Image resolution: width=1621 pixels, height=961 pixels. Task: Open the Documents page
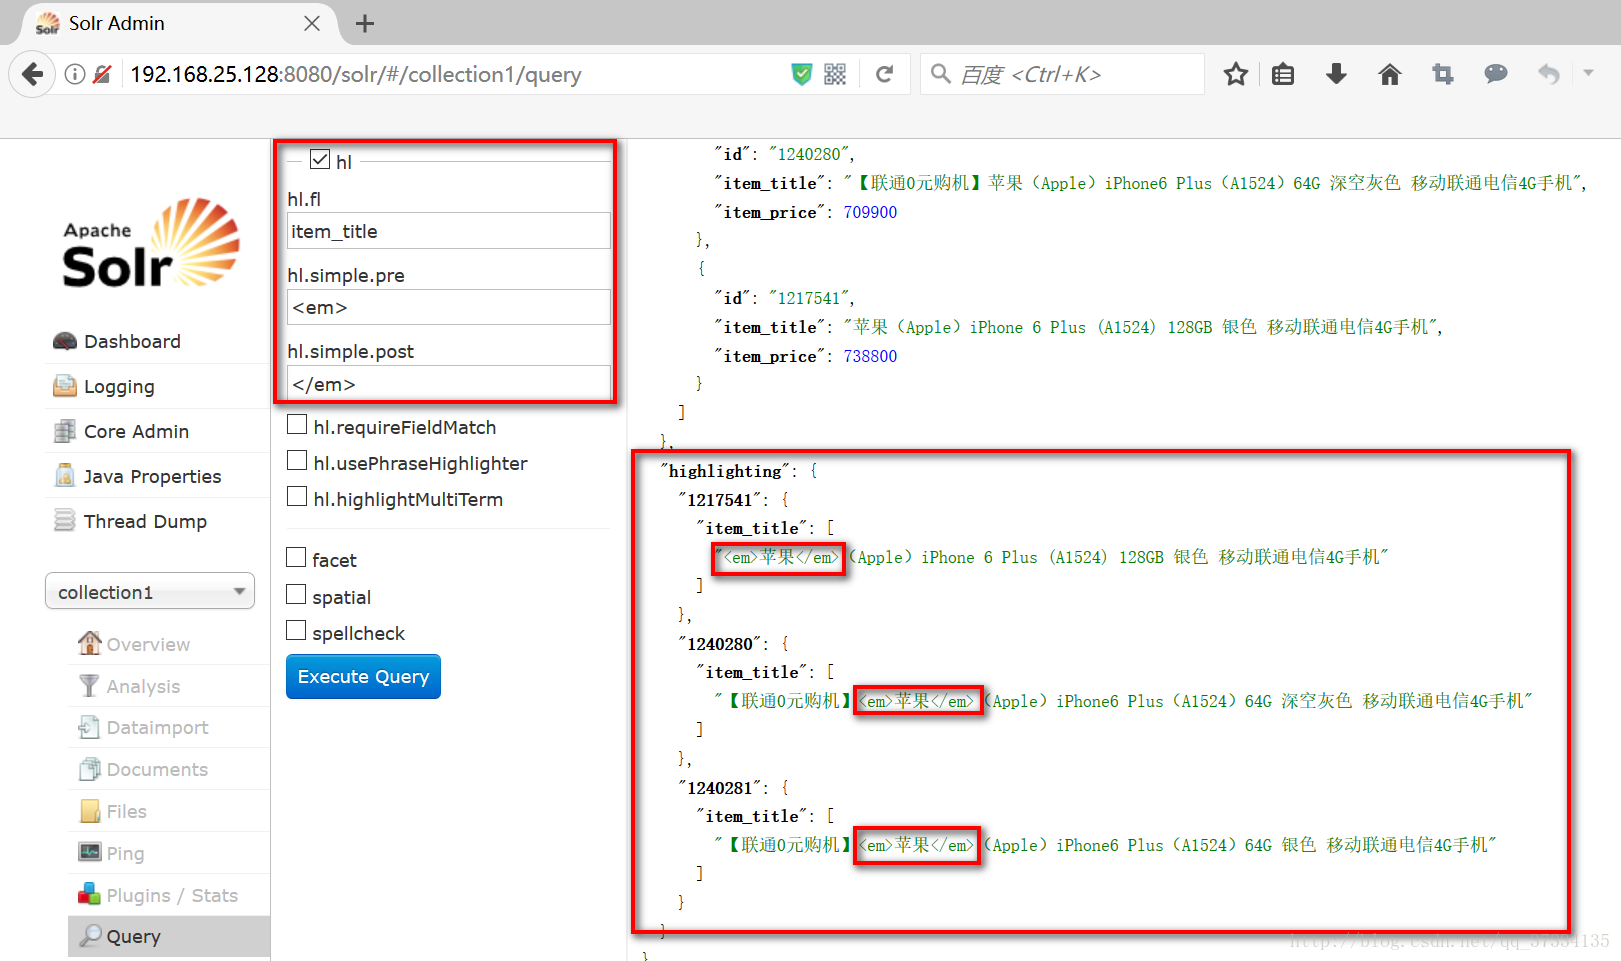coord(157,769)
